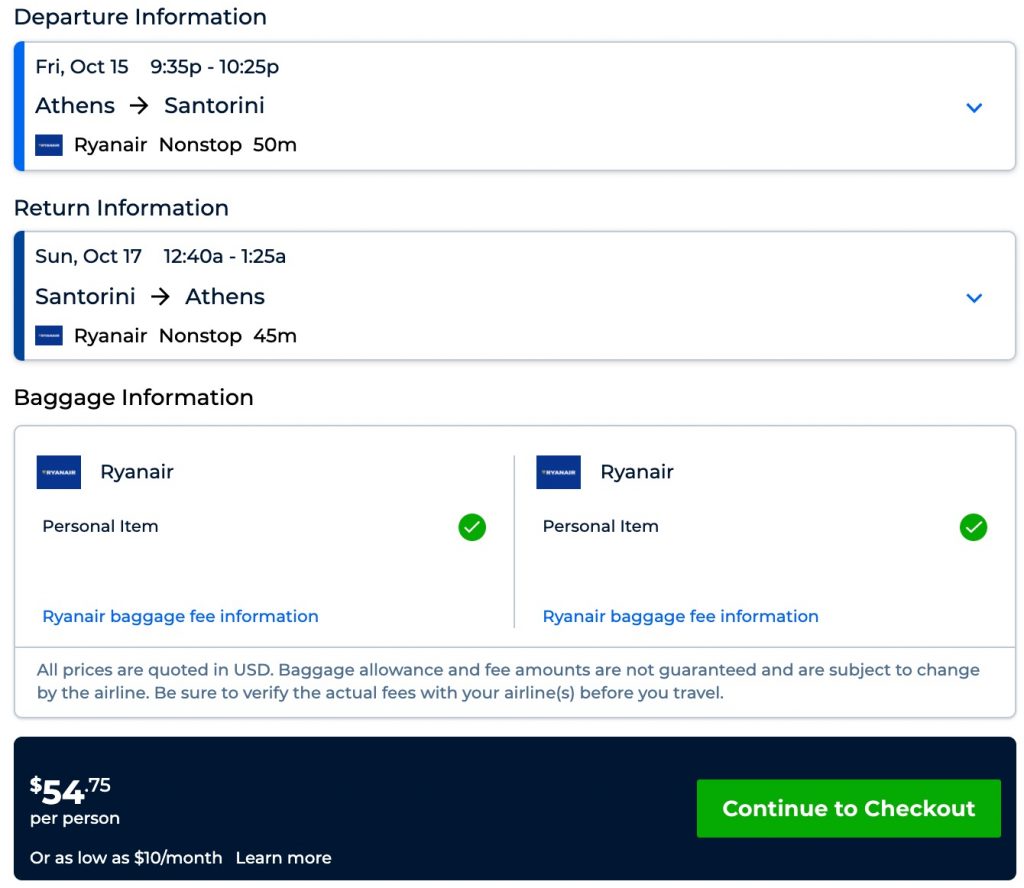
Task: Click green checkmark for left Personal Item
Action: (x=472, y=527)
